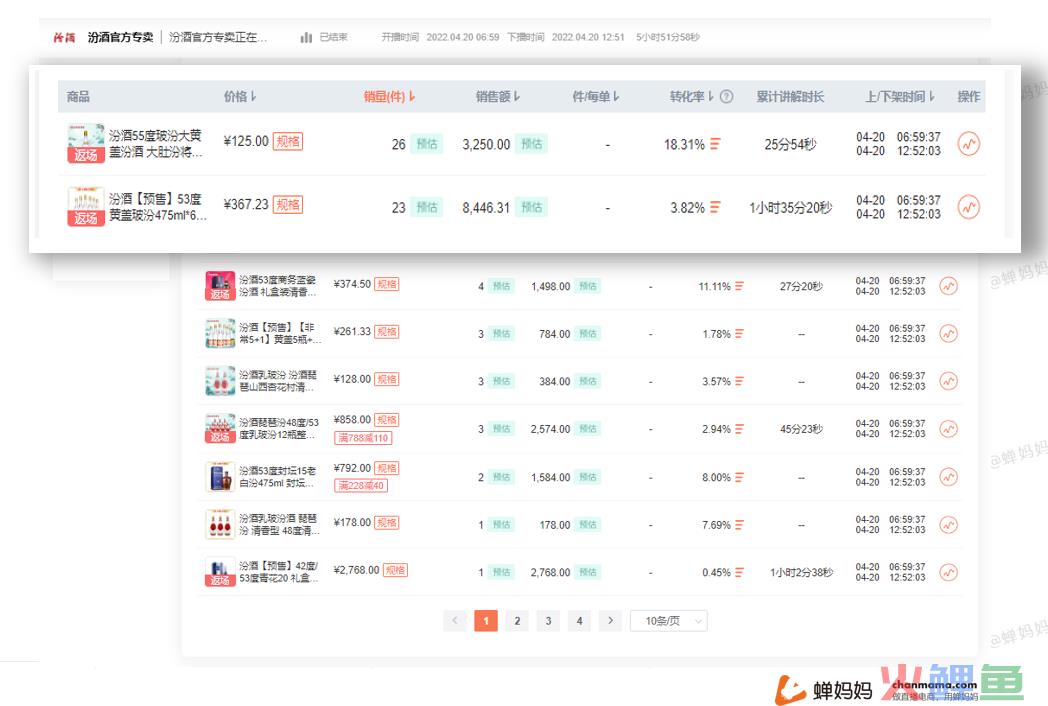
Task: Open product title 汾酒【预售】【非常5+1】黄盖5瓶
Action: click(x=280, y=334)
